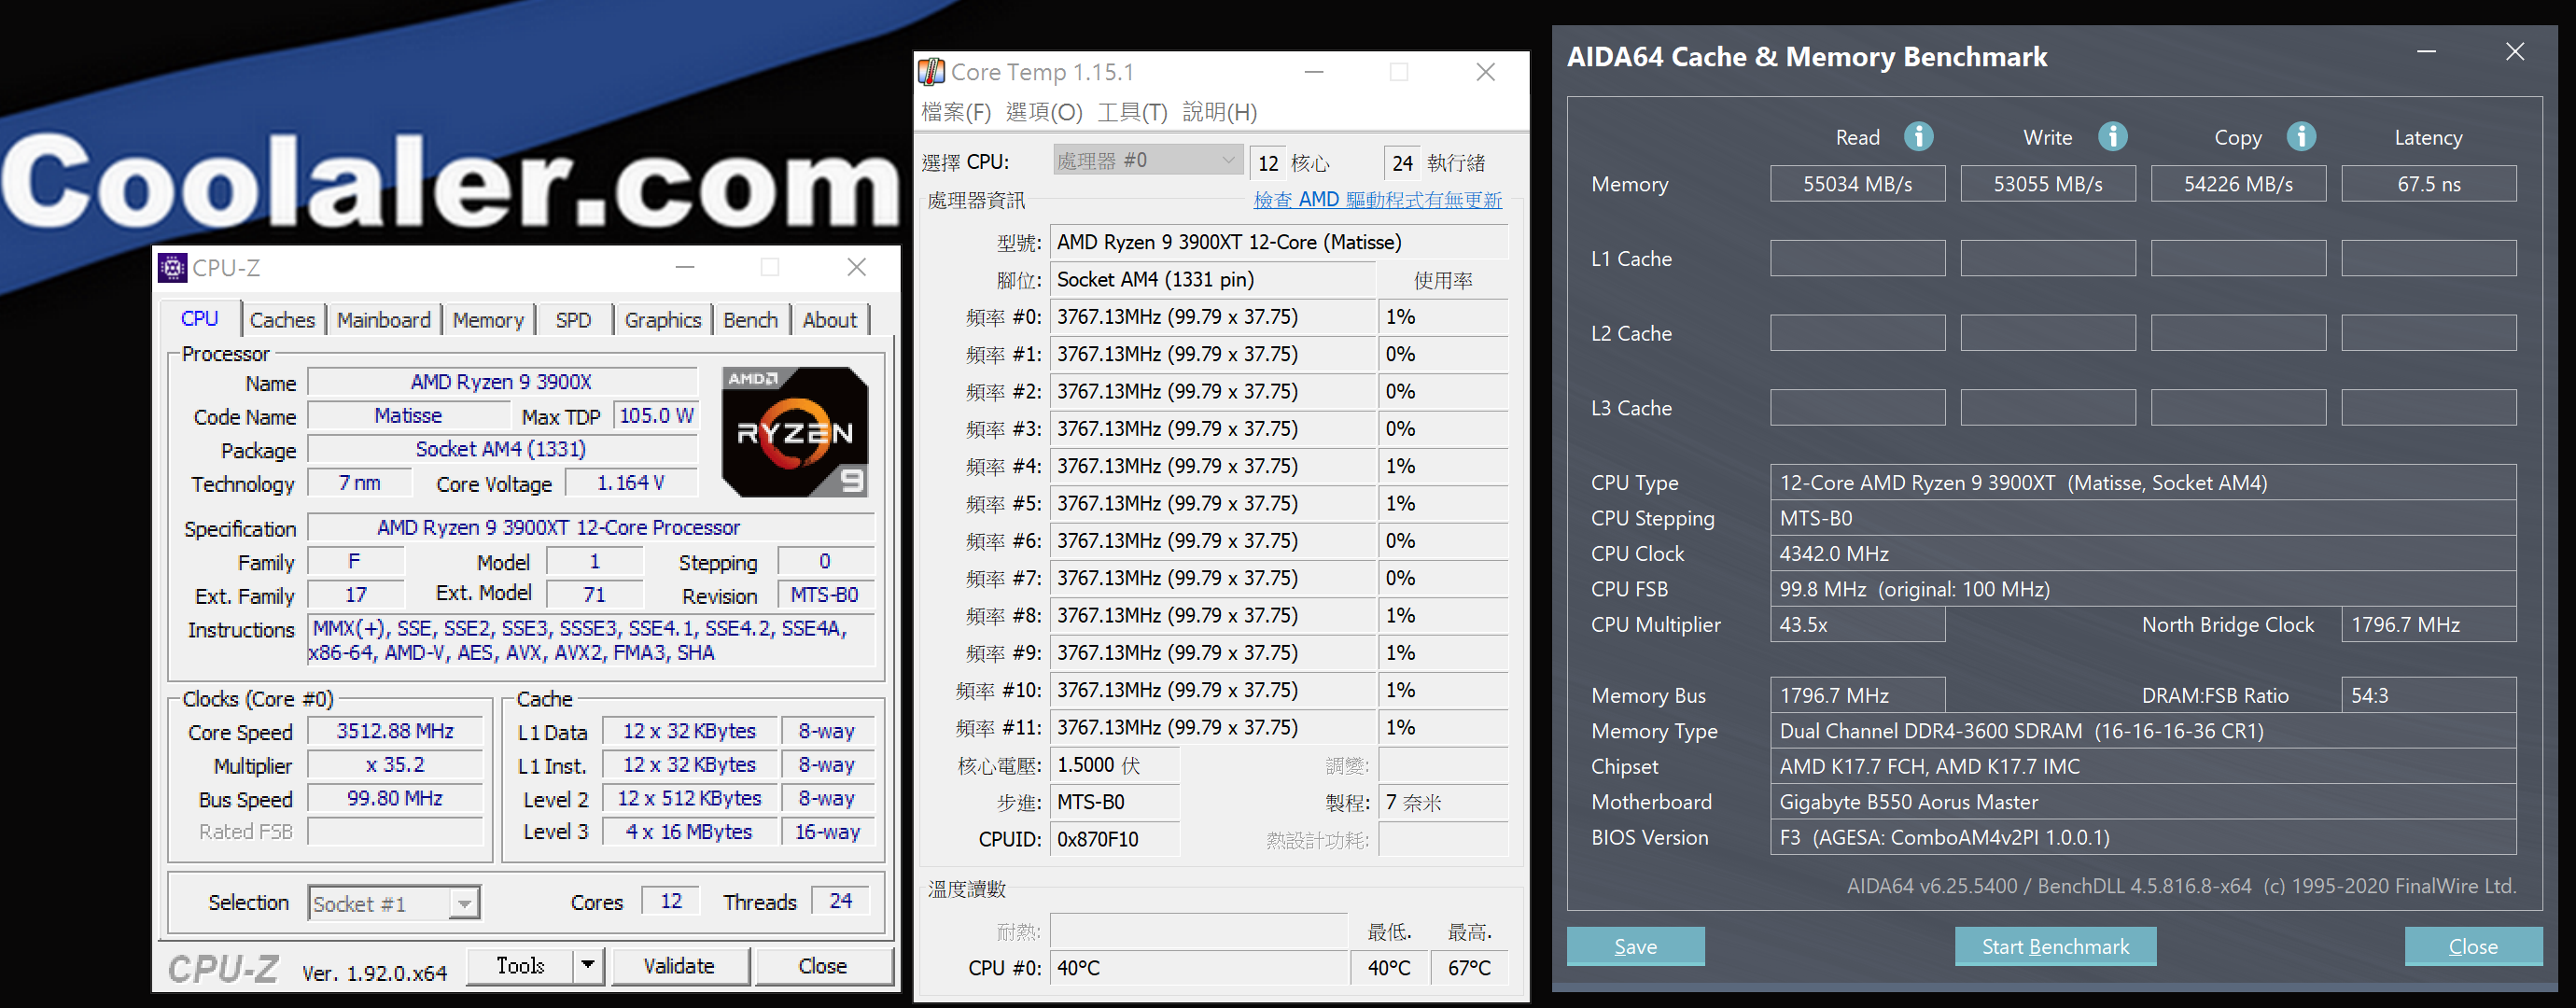This screenshot has width=2576, height=1008.
Task: Click the Read info icon in AIDA64
Action: [x=1917, y=137]
